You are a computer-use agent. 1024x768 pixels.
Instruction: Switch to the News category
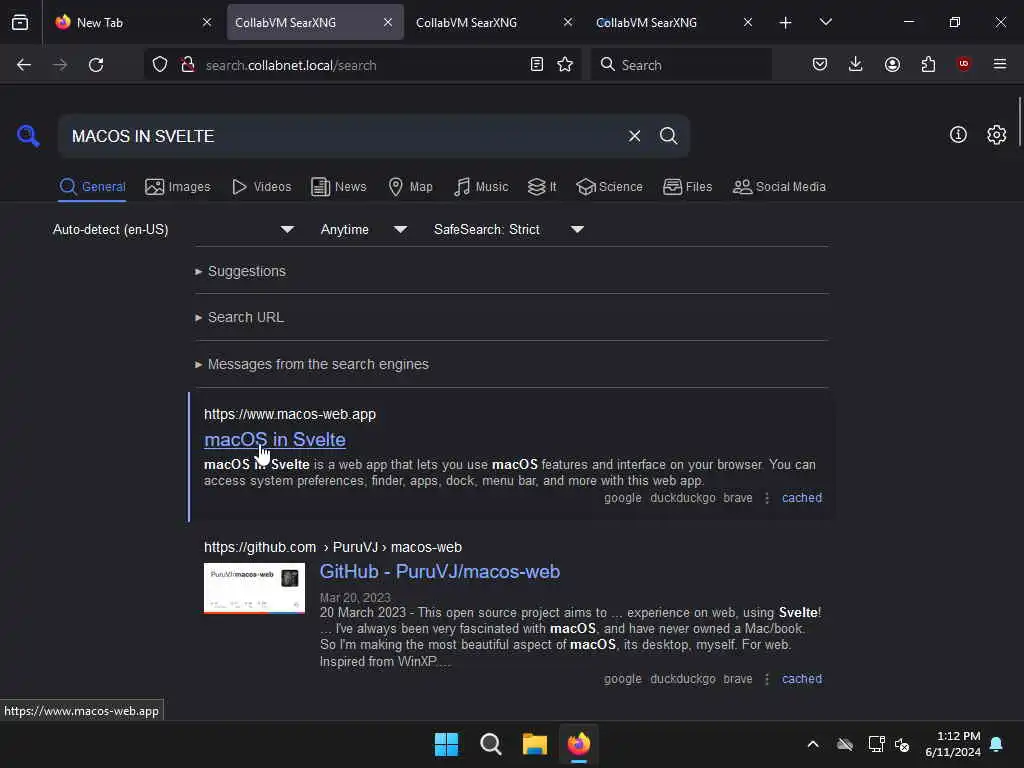(x=339, y=187)
